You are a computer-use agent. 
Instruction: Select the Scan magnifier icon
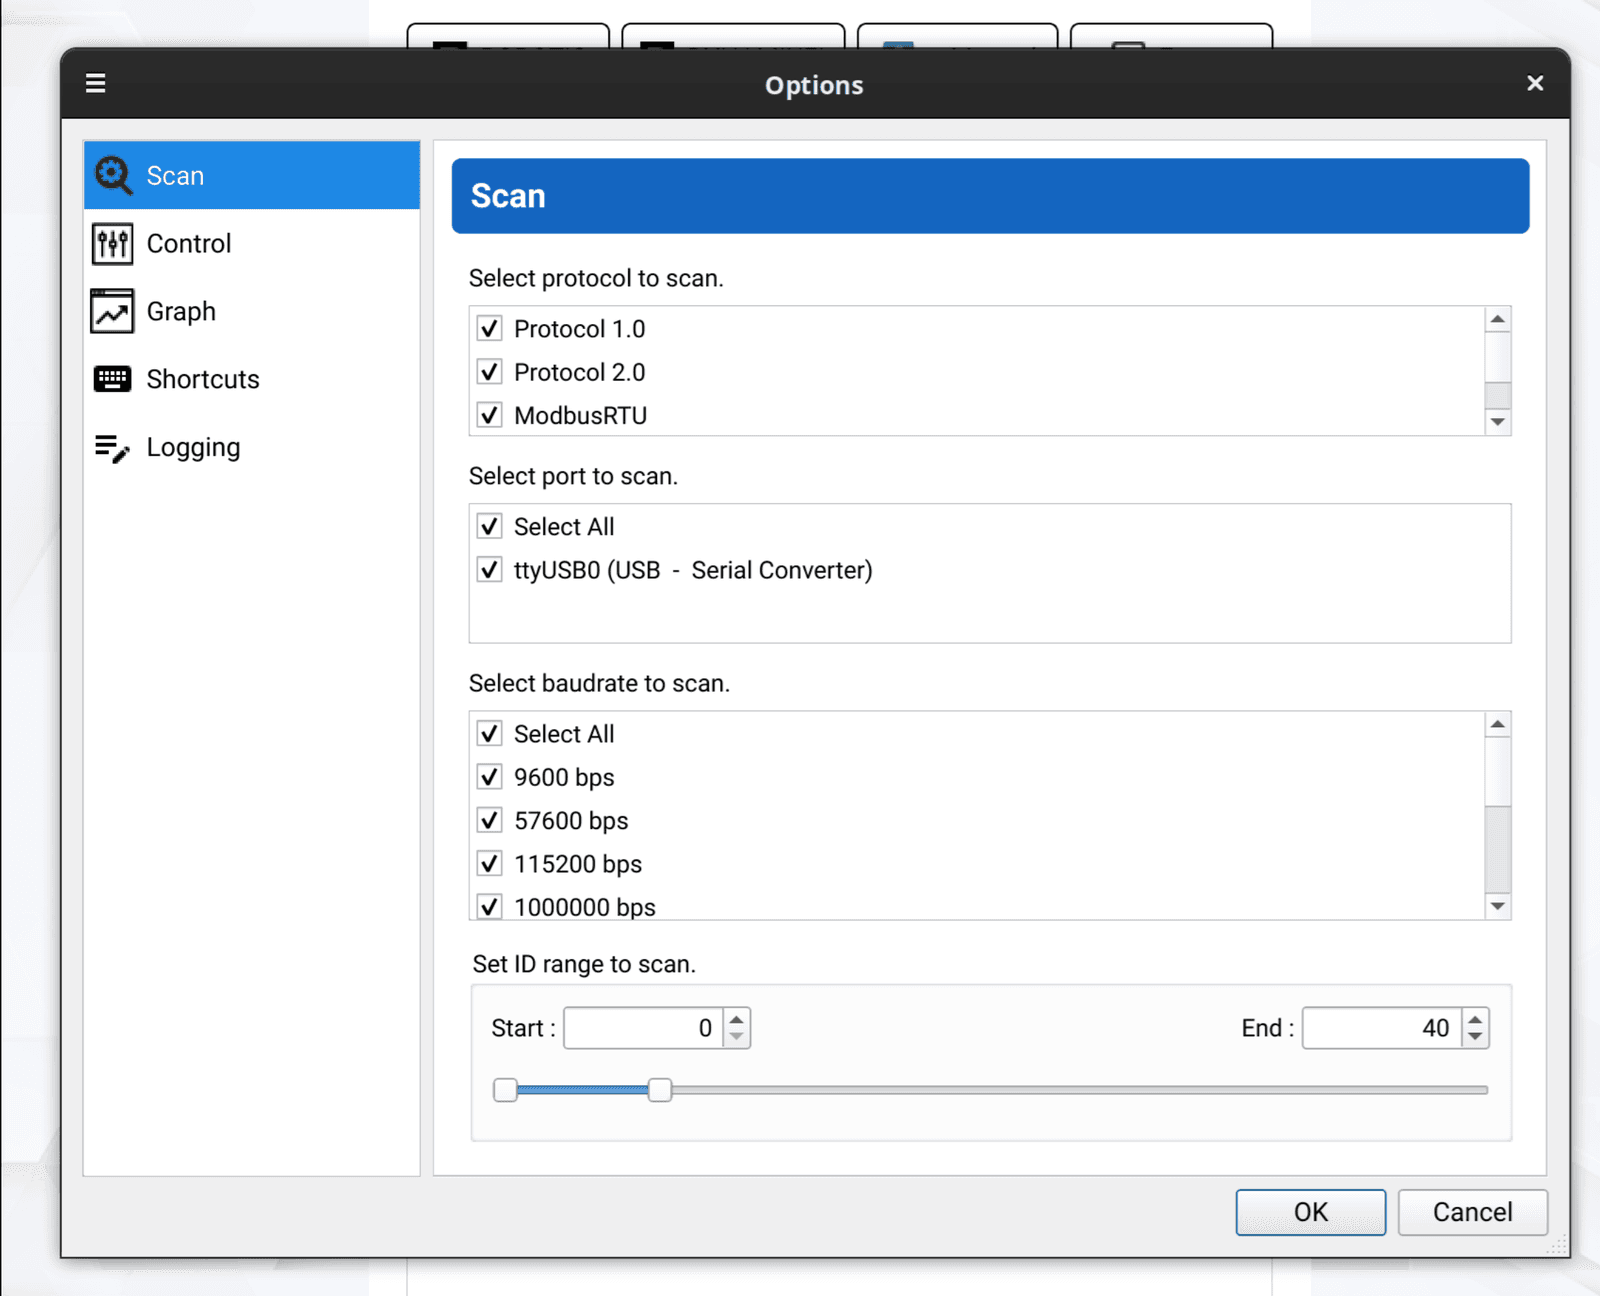[113, 176]
